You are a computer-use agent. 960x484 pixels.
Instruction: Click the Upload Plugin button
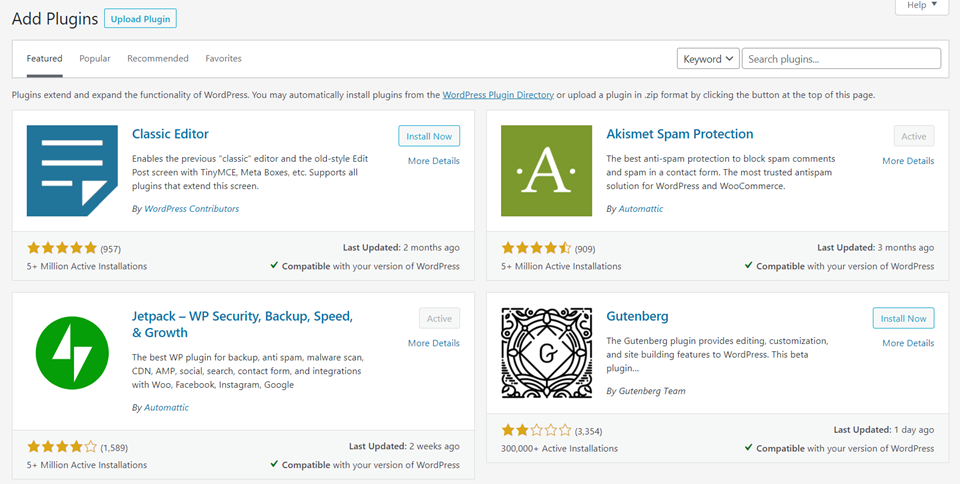click(140, 19)
